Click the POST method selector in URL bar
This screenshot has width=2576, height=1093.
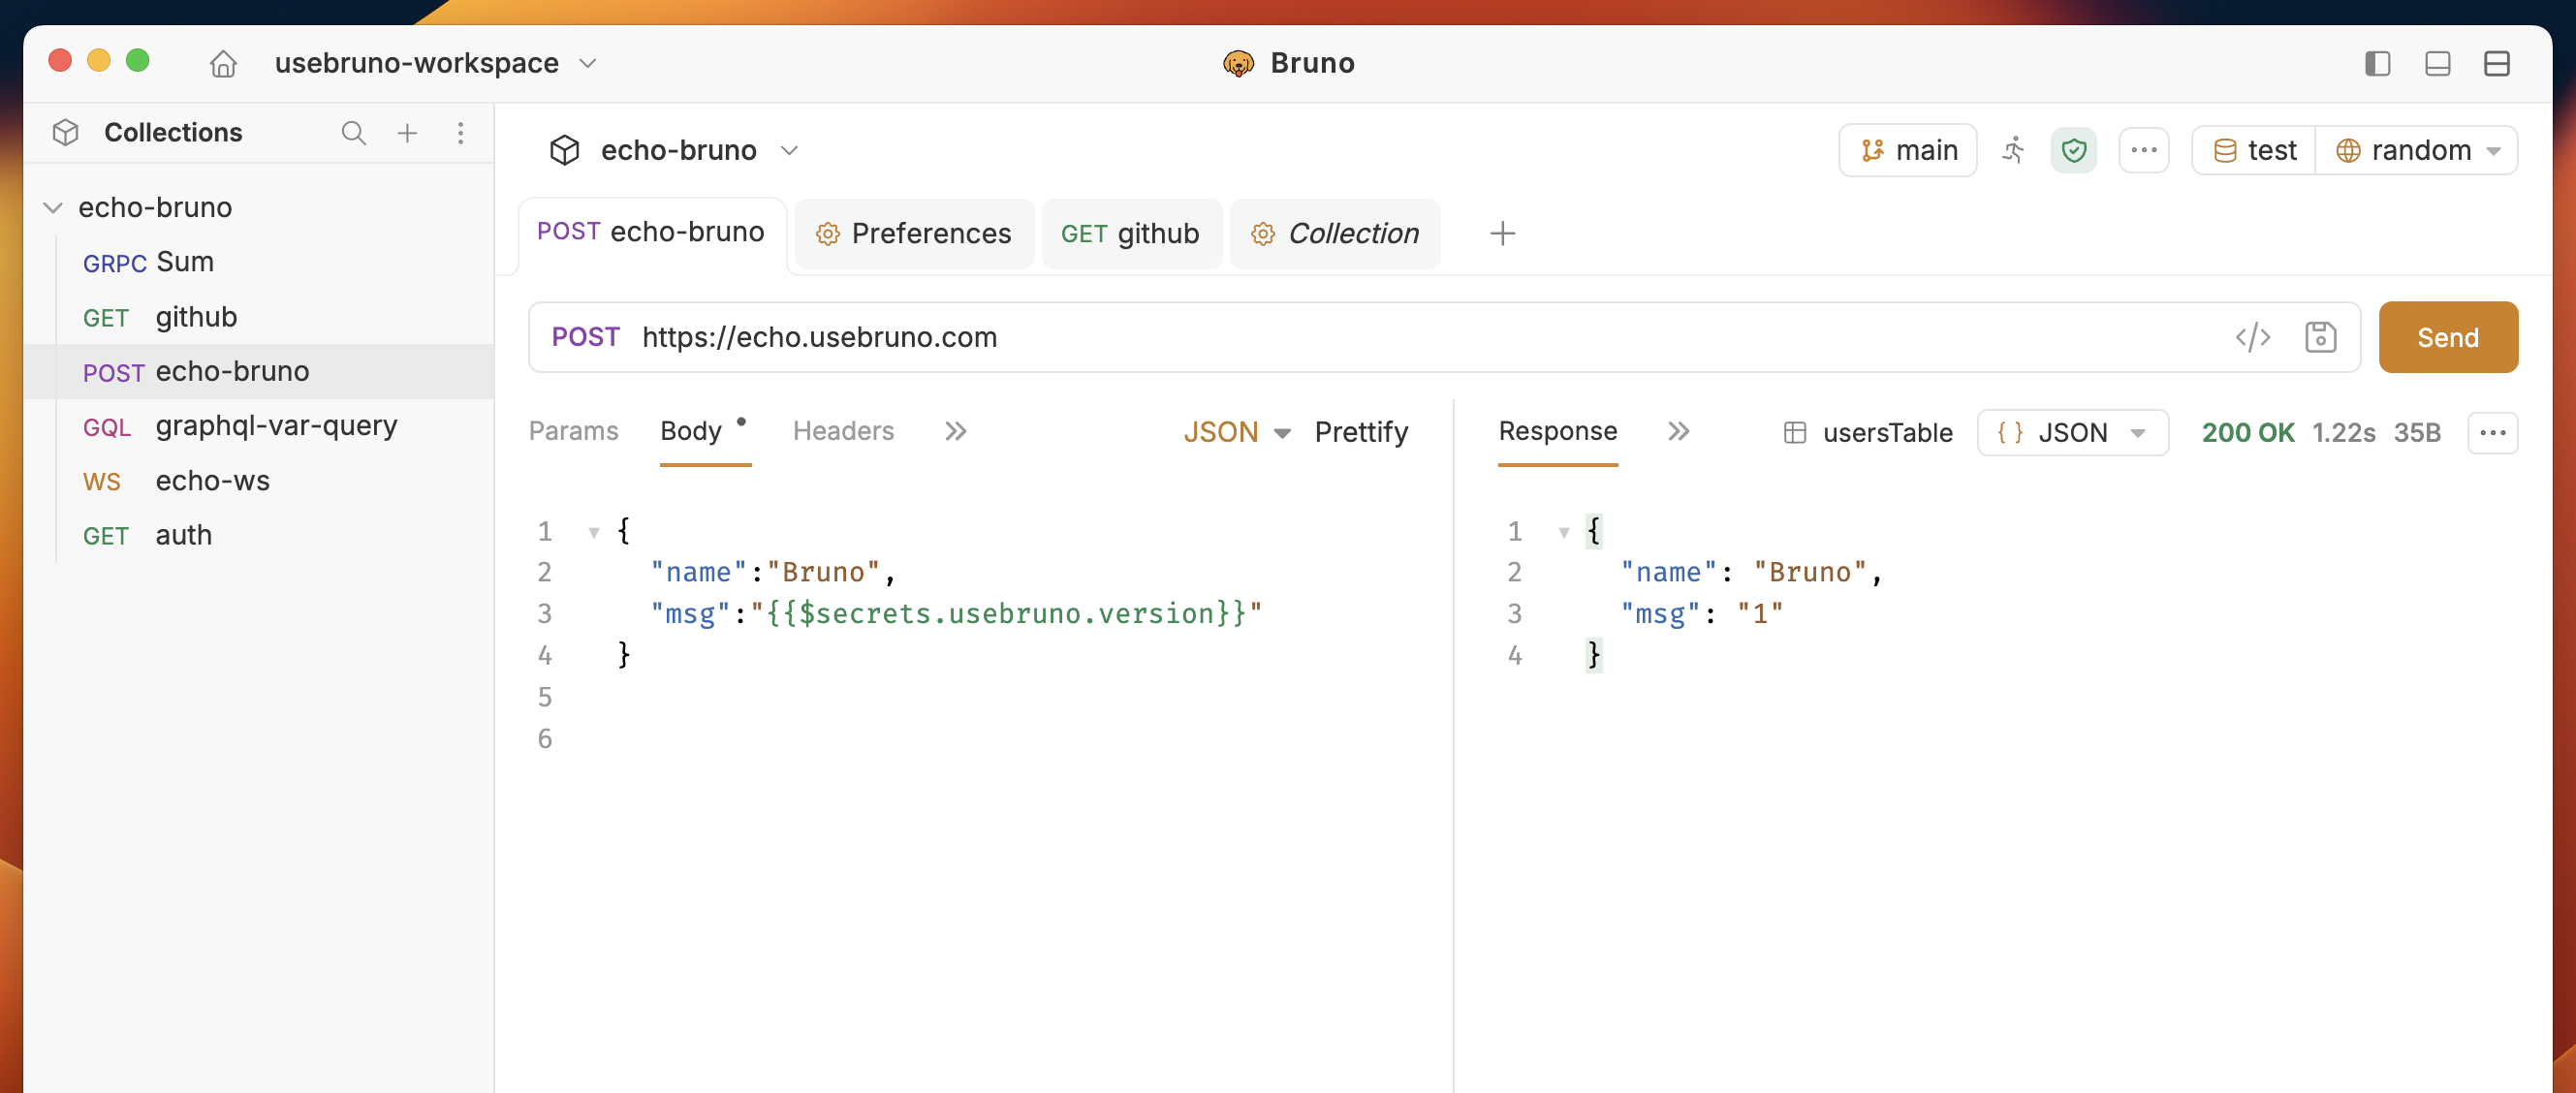pyautogui.click(x=586, y=337)
